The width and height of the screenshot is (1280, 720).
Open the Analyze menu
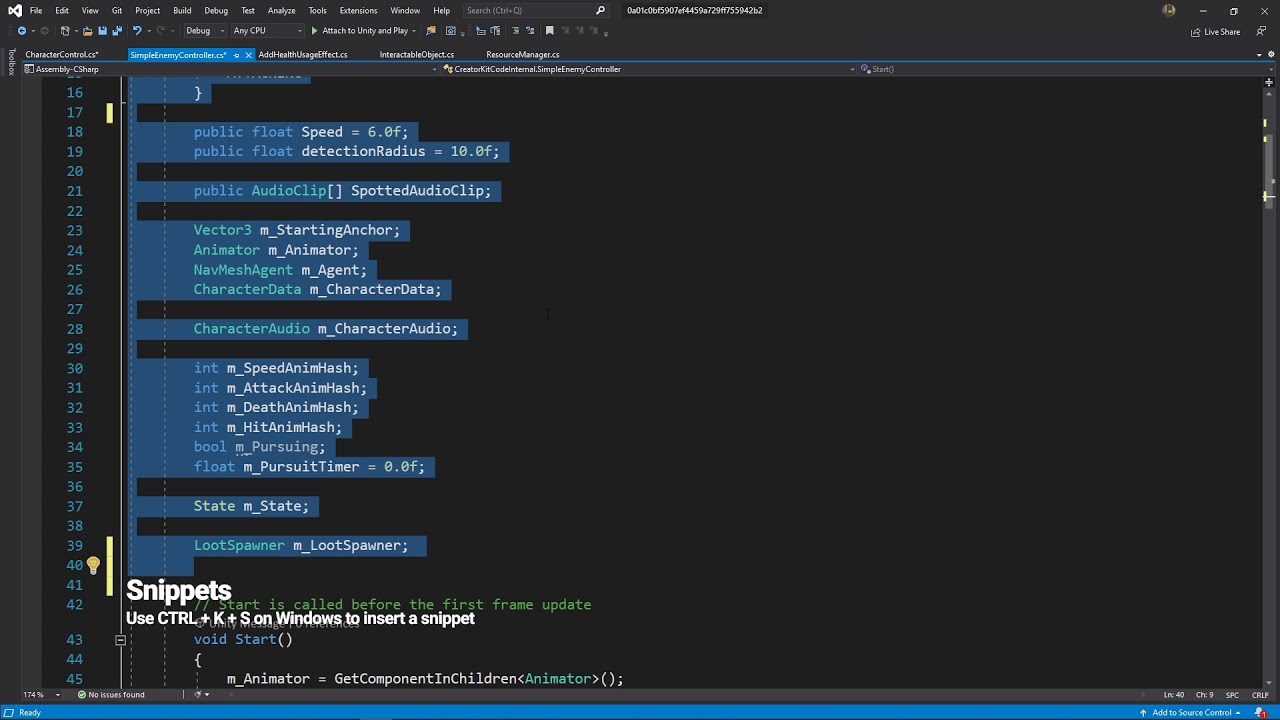click(281, 10)
